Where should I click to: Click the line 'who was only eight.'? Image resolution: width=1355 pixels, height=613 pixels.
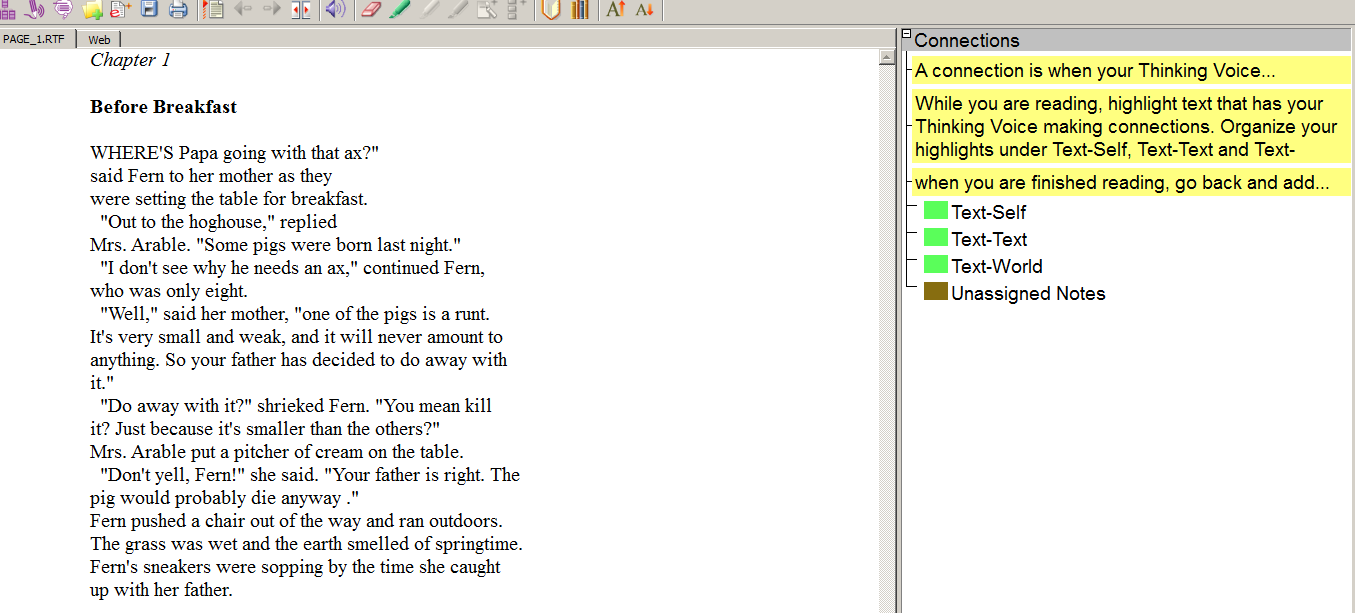tap(168, 291)
